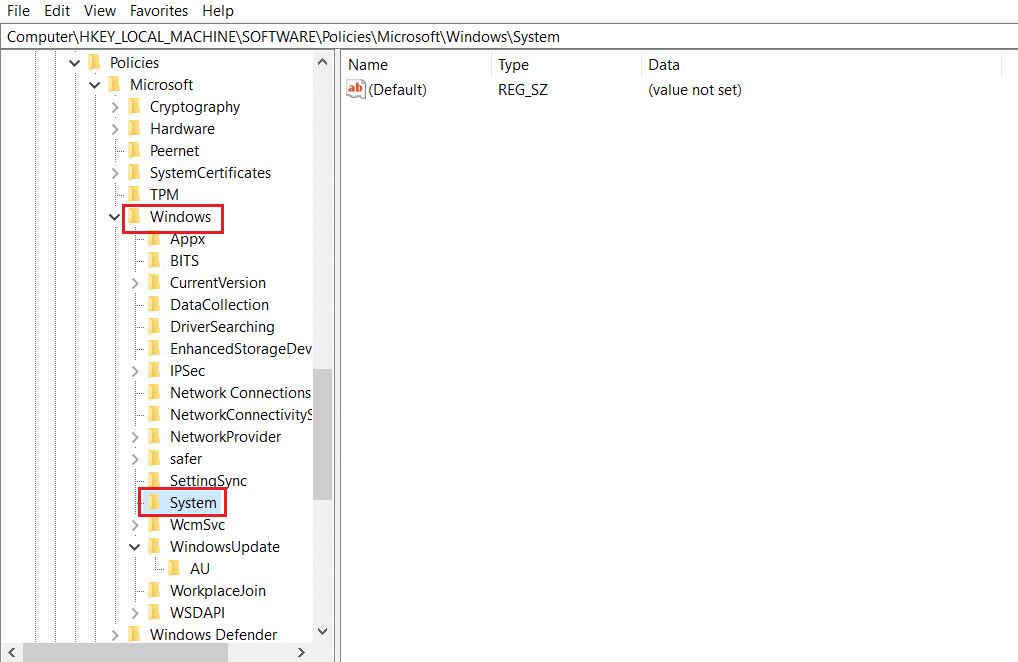Click the horizontal scroll right arrow
This screenshot has height=662, width=1018.
tap(301, 652)
